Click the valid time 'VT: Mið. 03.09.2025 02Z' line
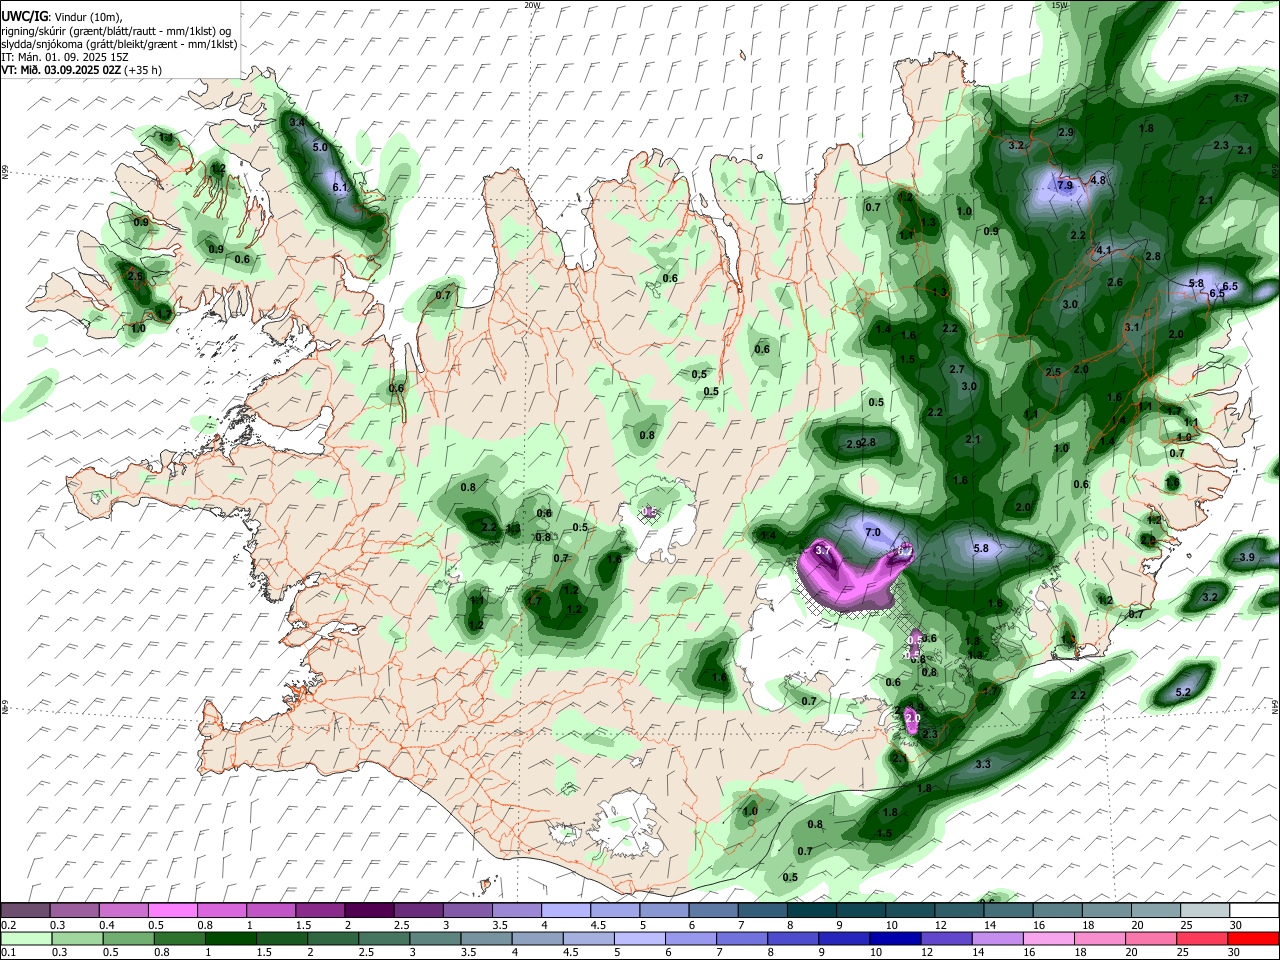Screen dimensions: 1280x960 coord(82,70)
